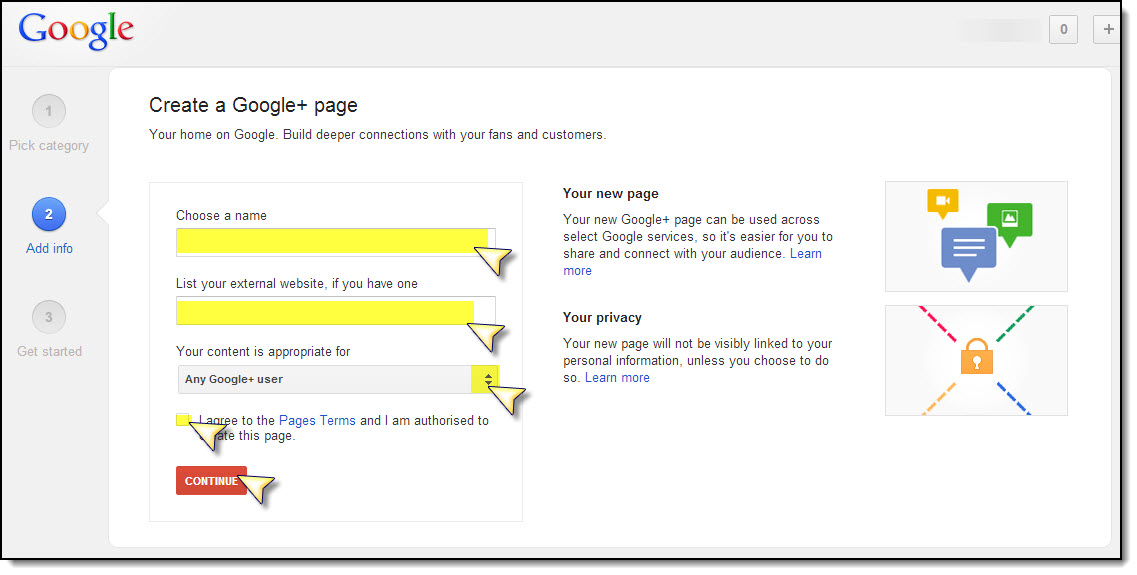Select step 3 Get started circle

point(49,318)
